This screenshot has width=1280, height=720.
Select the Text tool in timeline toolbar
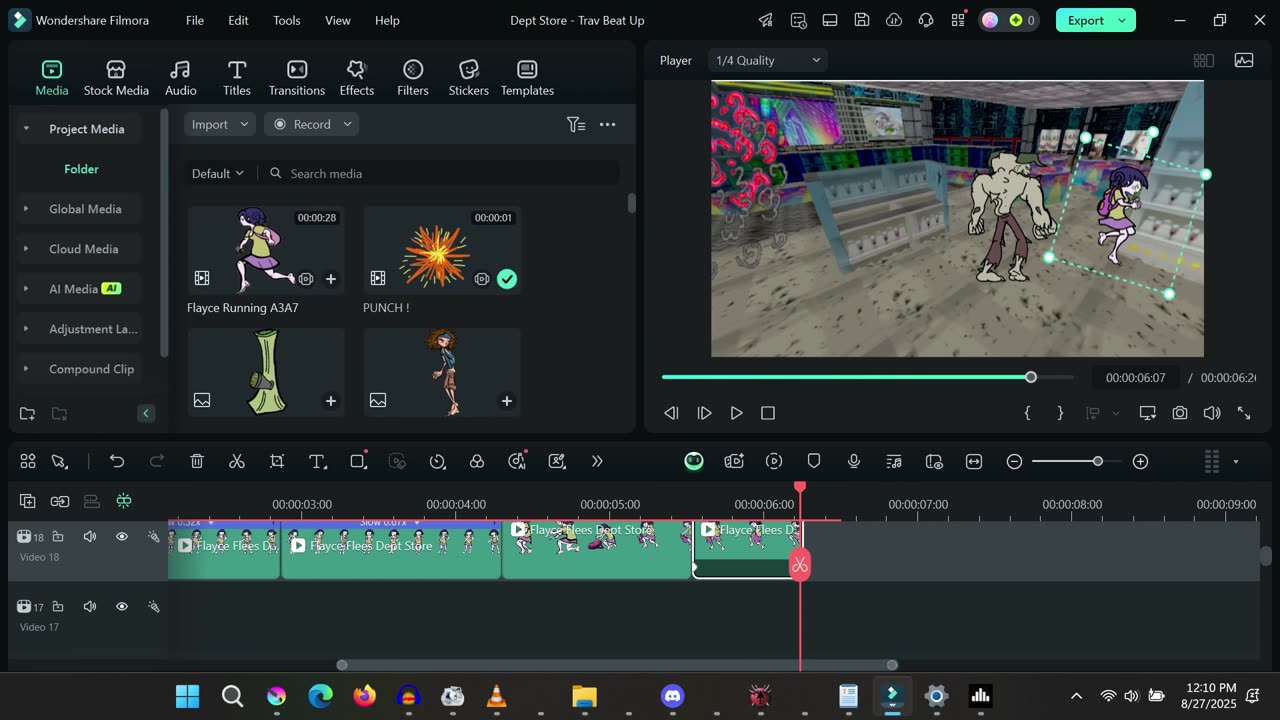(x=317, y=461)
